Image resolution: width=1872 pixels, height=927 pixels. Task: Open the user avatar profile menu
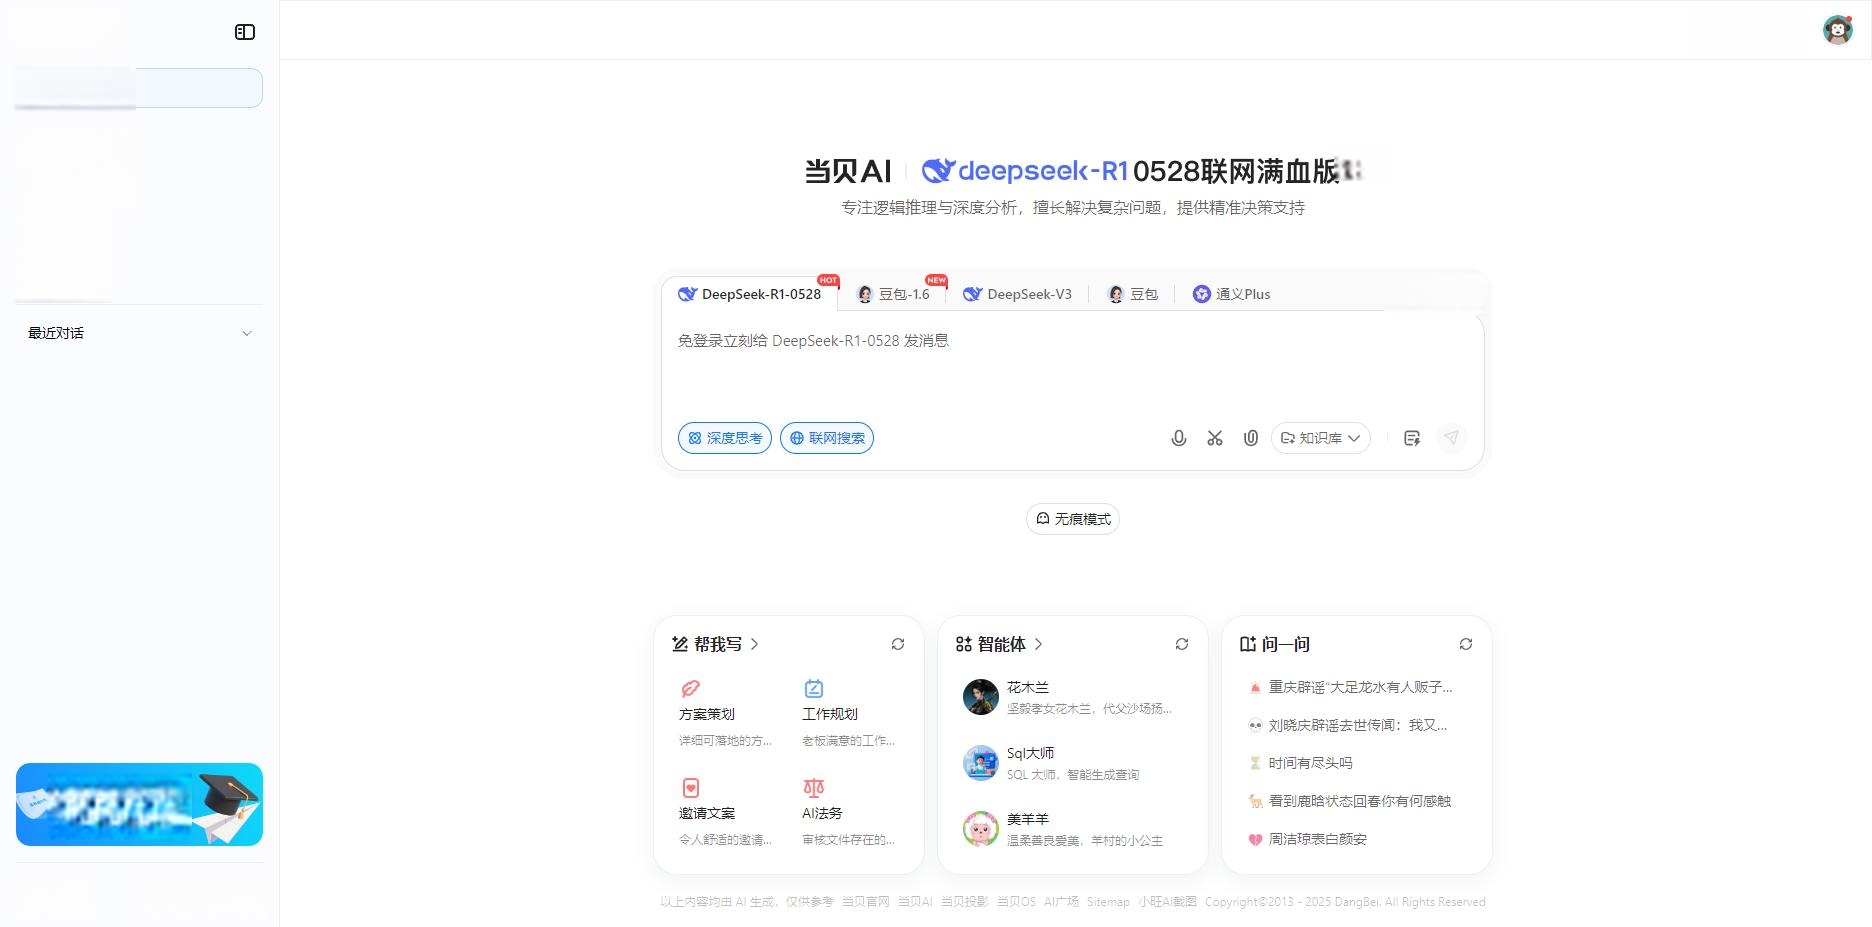point(1837,30)
